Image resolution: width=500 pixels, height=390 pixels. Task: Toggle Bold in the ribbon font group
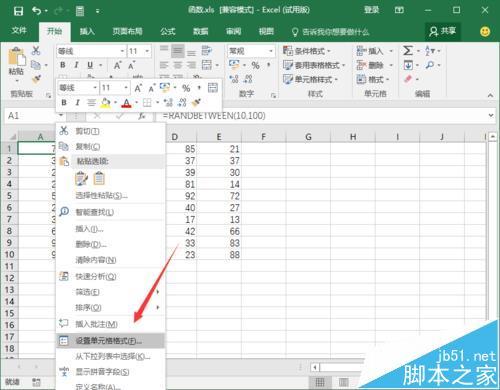[x=63, y=65]
